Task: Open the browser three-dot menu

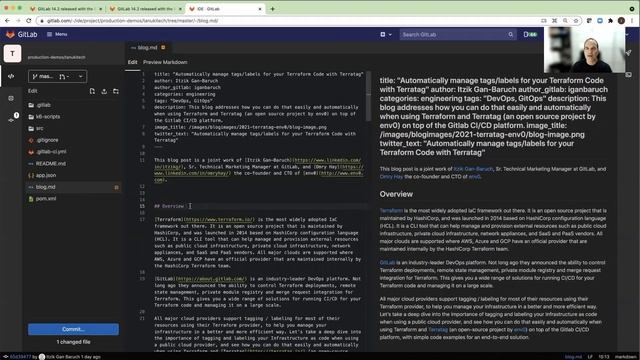Action: pyautogui.click(x=632, y=20)
